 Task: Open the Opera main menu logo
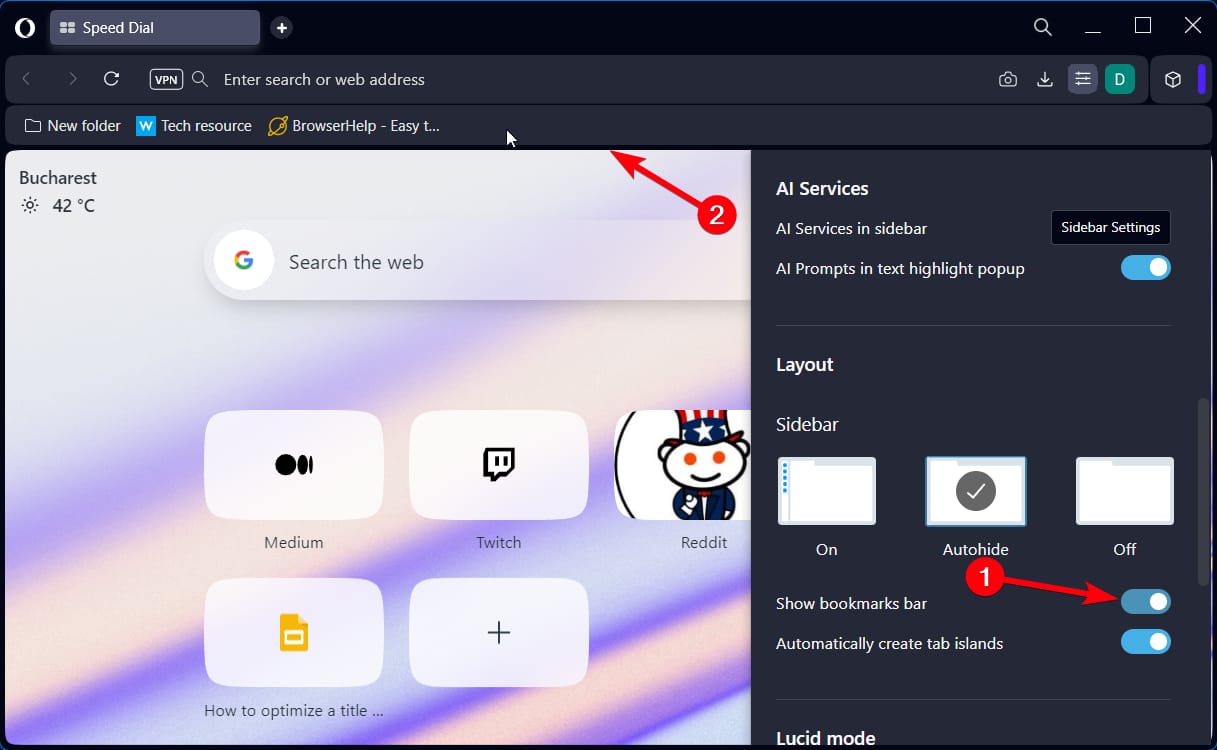point(25,28)
